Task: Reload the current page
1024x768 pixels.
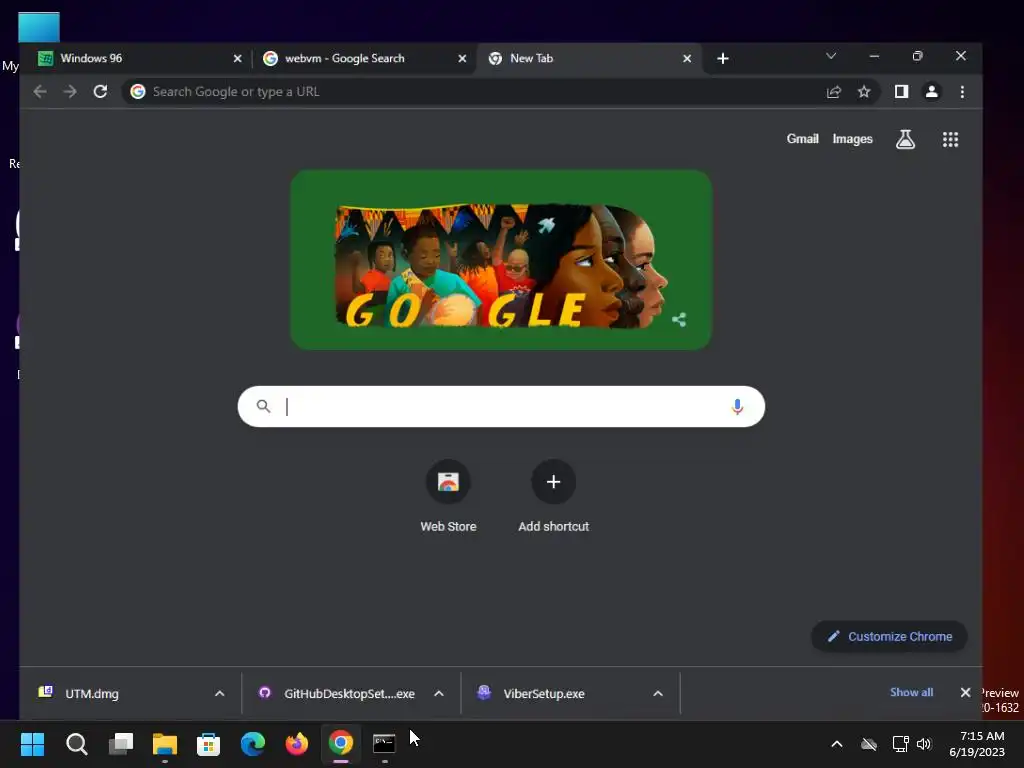Action: pyautogui.click(x=100, y=91)
